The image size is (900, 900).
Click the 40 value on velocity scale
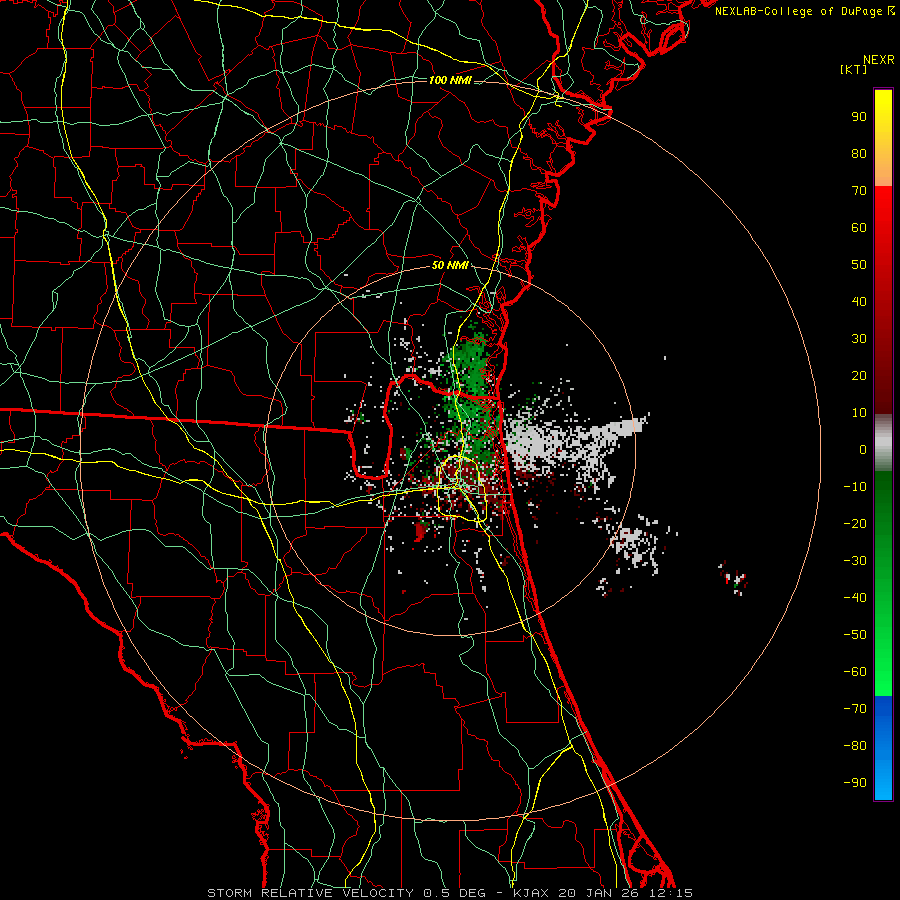click(859, 301)
